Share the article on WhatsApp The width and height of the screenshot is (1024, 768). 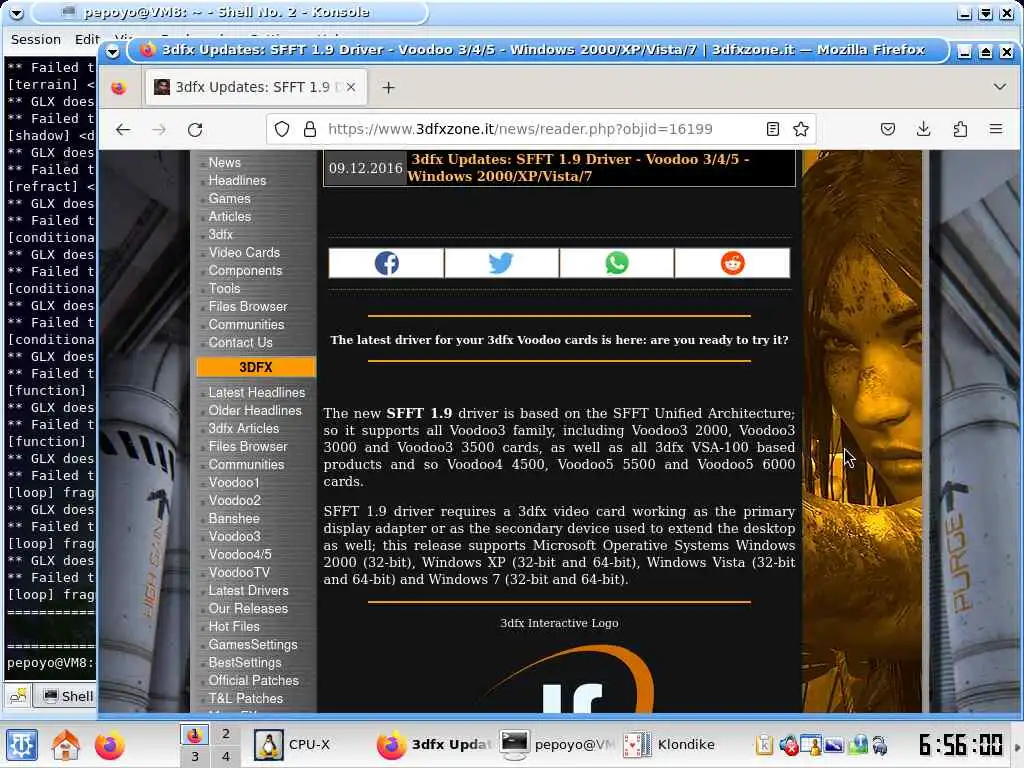[616, 263]
